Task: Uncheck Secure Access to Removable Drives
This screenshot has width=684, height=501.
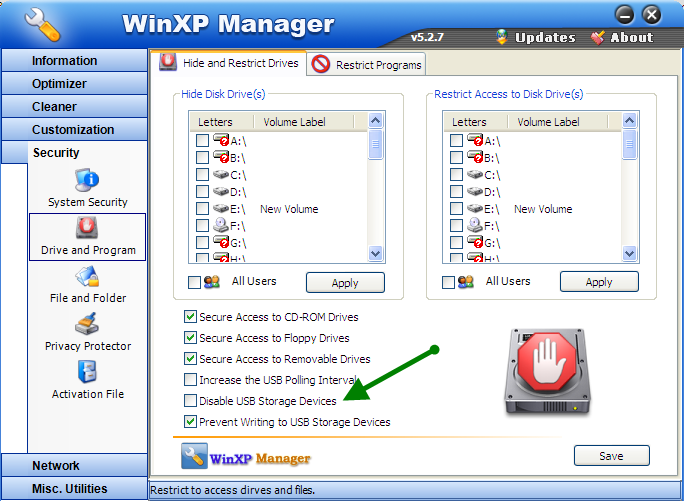Action: click(x=190, y=359)
